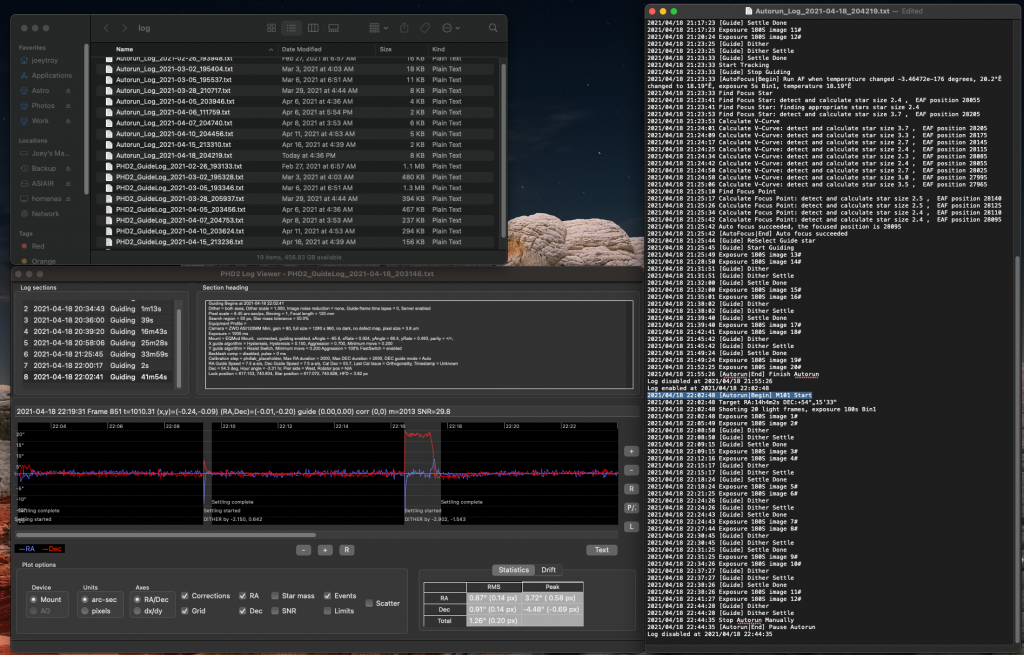Viewport: 1024px width, 655px height.
Task: Open Joey's Mac location in sidebar
Action: pos(50,153)
